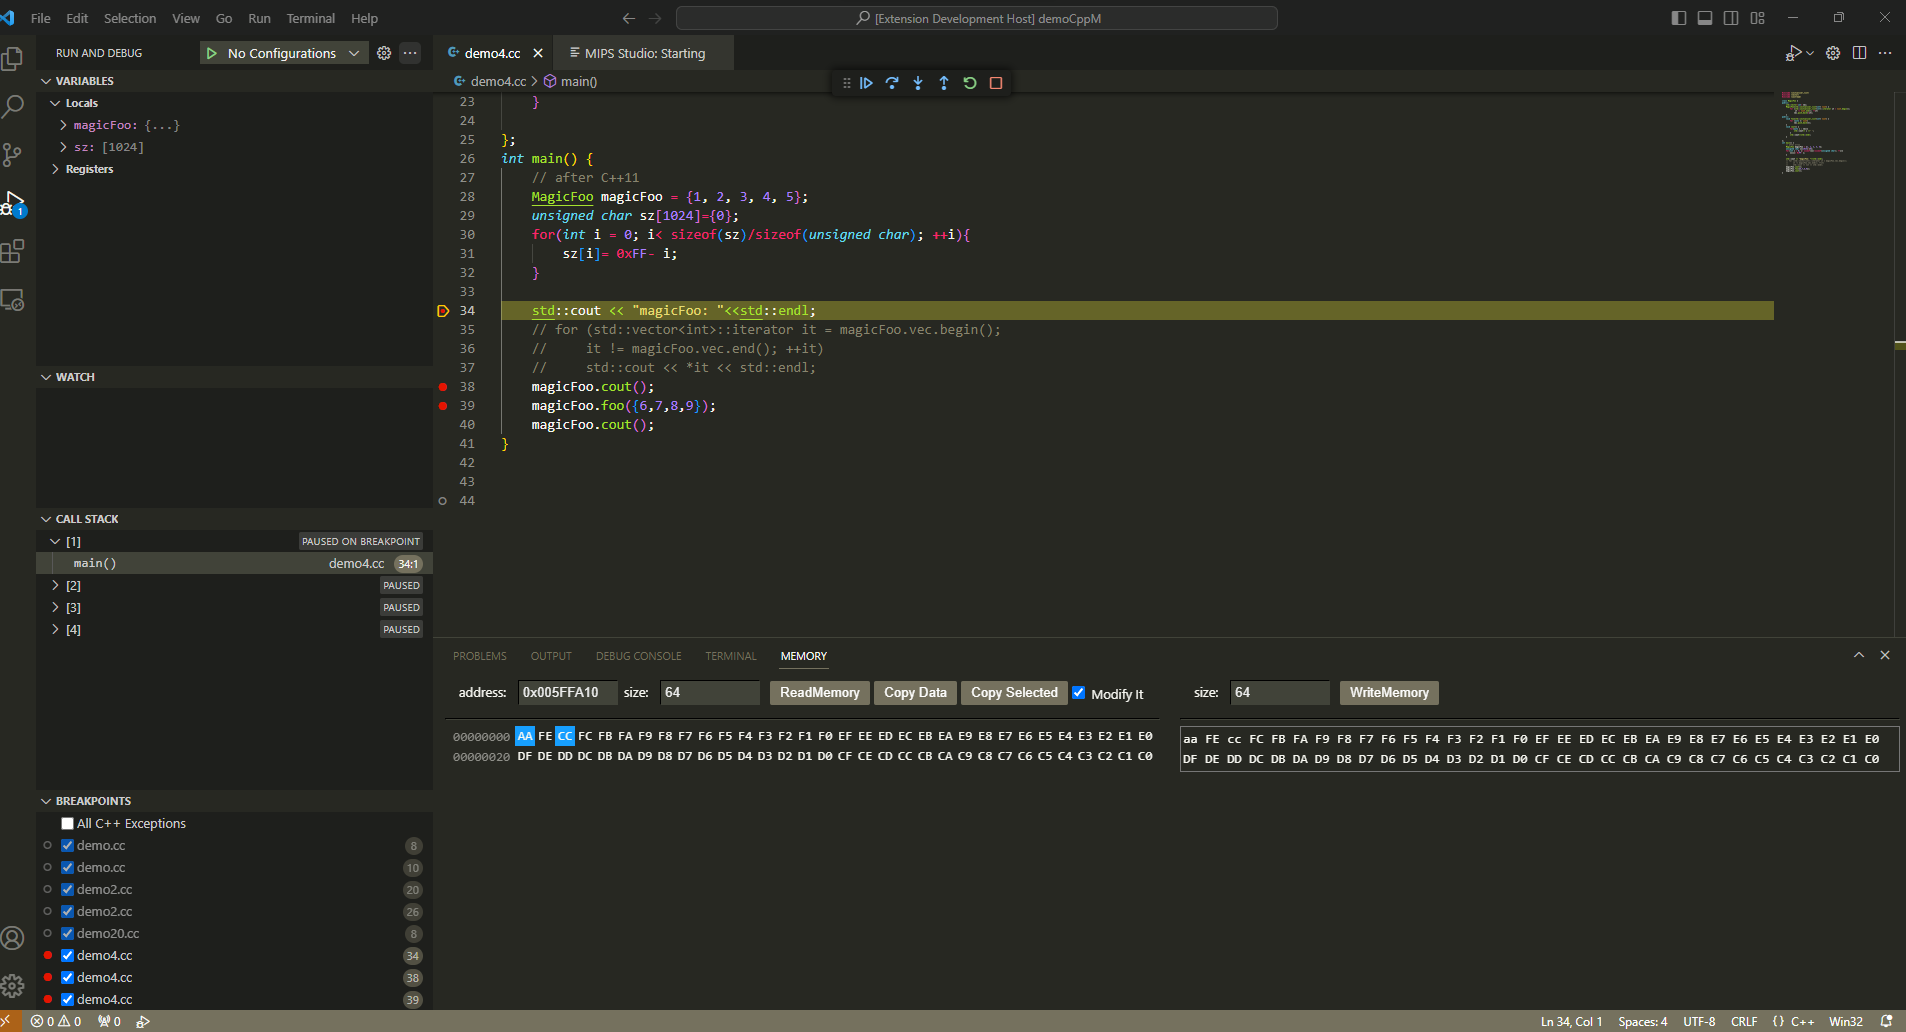Click Continue in the debug toolbar
Image resolution: width=1906 pixels, height=1032 pixels.
tap(866, 83)
